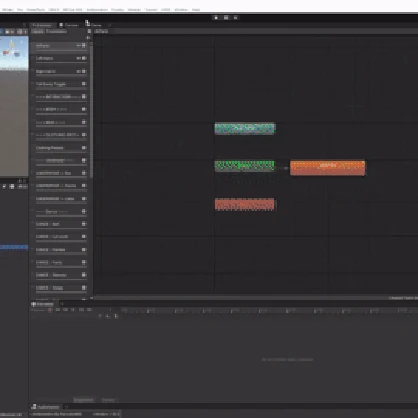Select the Animator window tab
Image resolution: width=418 pixels, height=418 pixels.
pyautogui.click(x=42, y=25)
